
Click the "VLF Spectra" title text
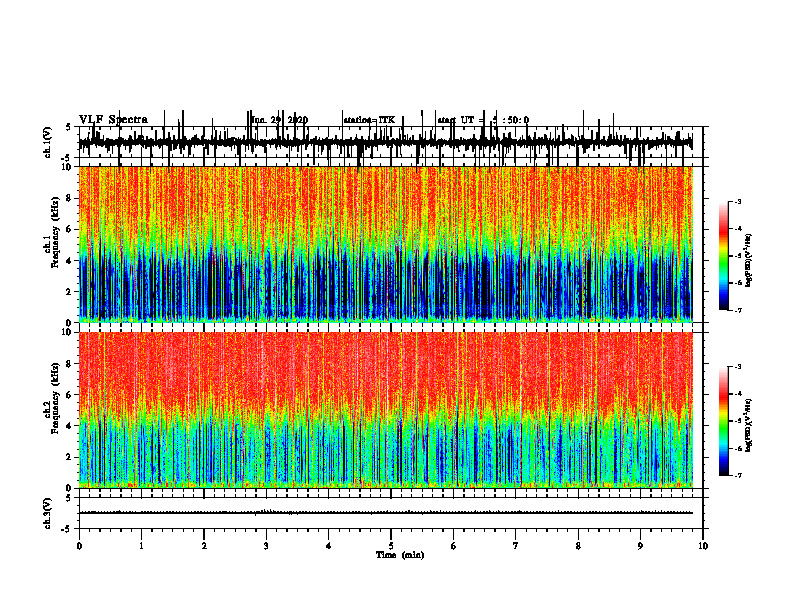pos(113,120)
